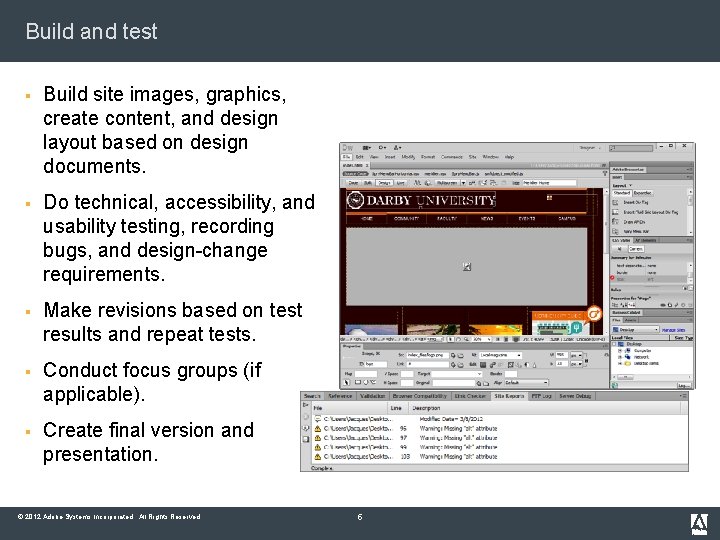Expand the Network node in Files

pos(619,357)
